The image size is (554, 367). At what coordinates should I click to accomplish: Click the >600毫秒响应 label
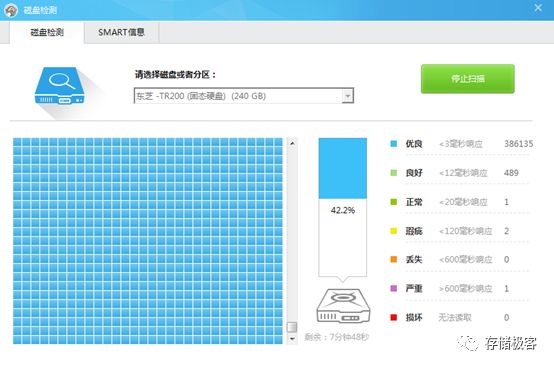pos(466,289)
